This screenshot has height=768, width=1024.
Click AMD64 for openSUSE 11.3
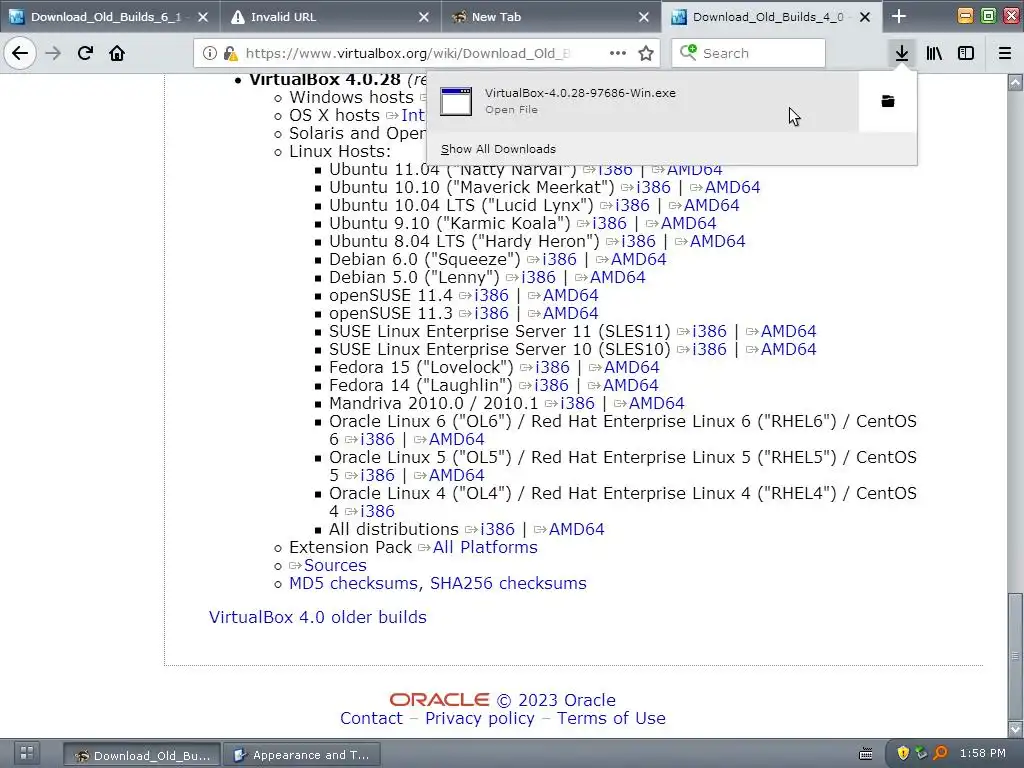[x=570, y=313]
